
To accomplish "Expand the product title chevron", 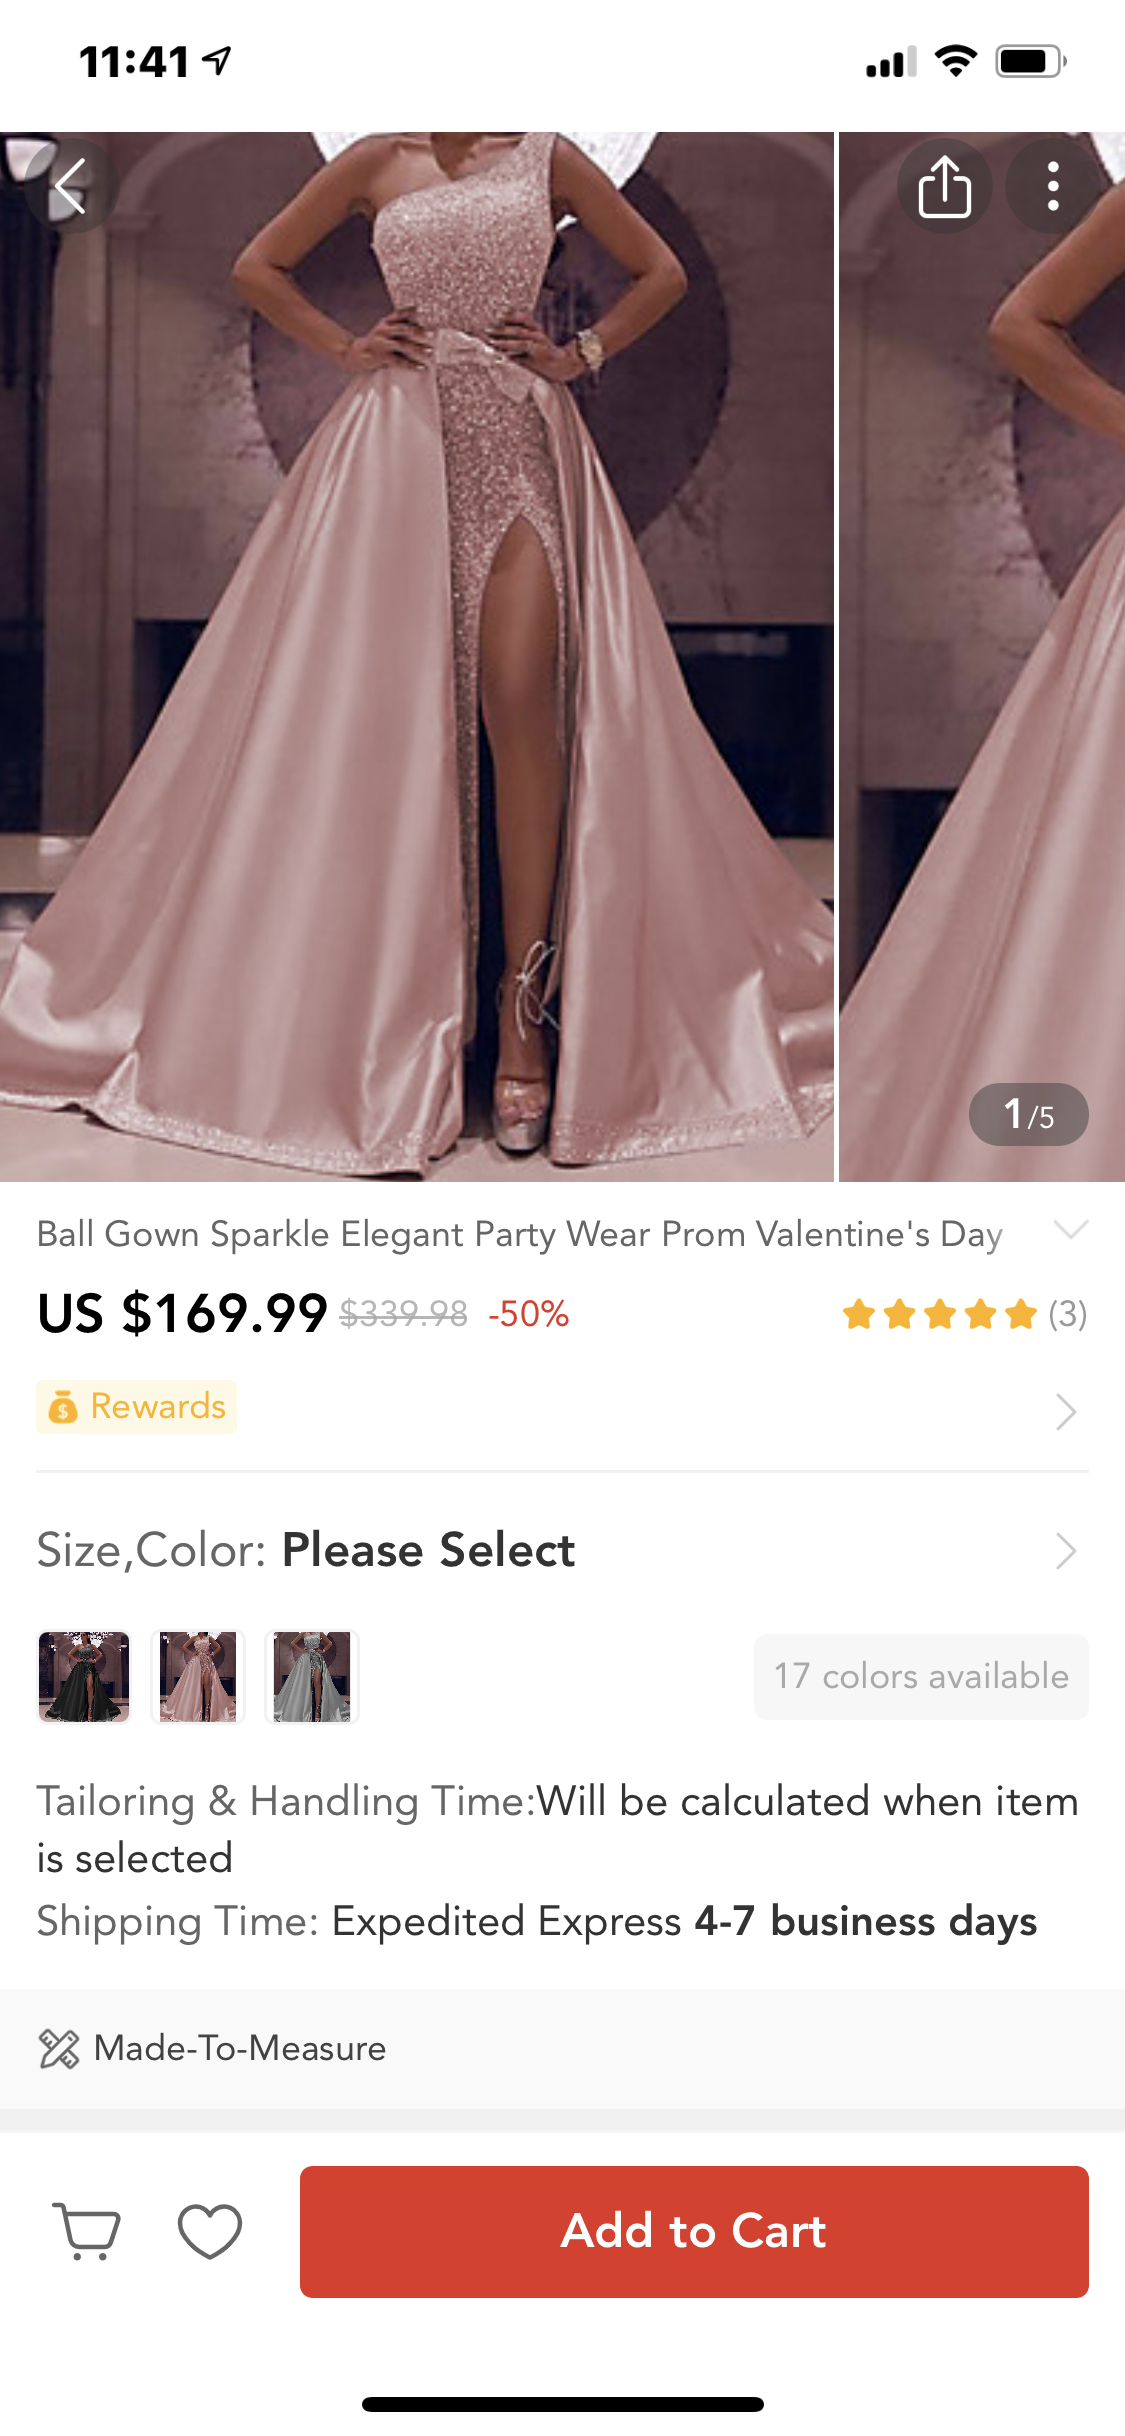I will click(x=1070, y=1230).
